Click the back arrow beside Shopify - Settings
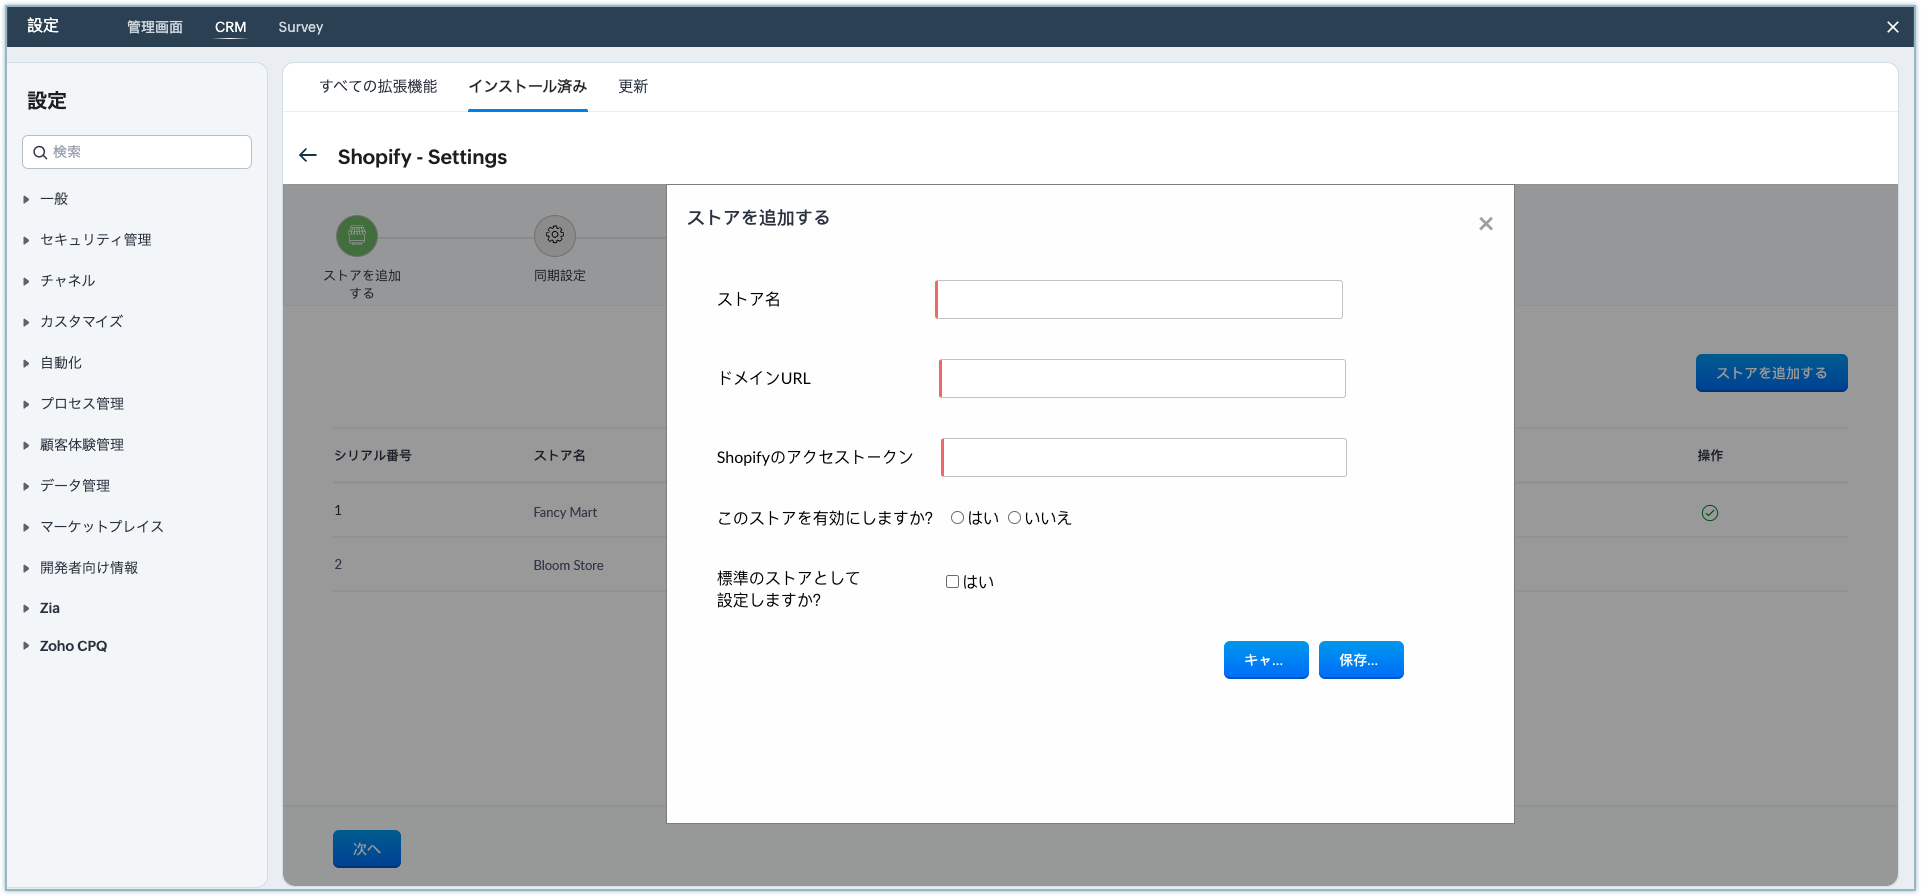Screen dimensions: 1921x896 tap(308, 156)
